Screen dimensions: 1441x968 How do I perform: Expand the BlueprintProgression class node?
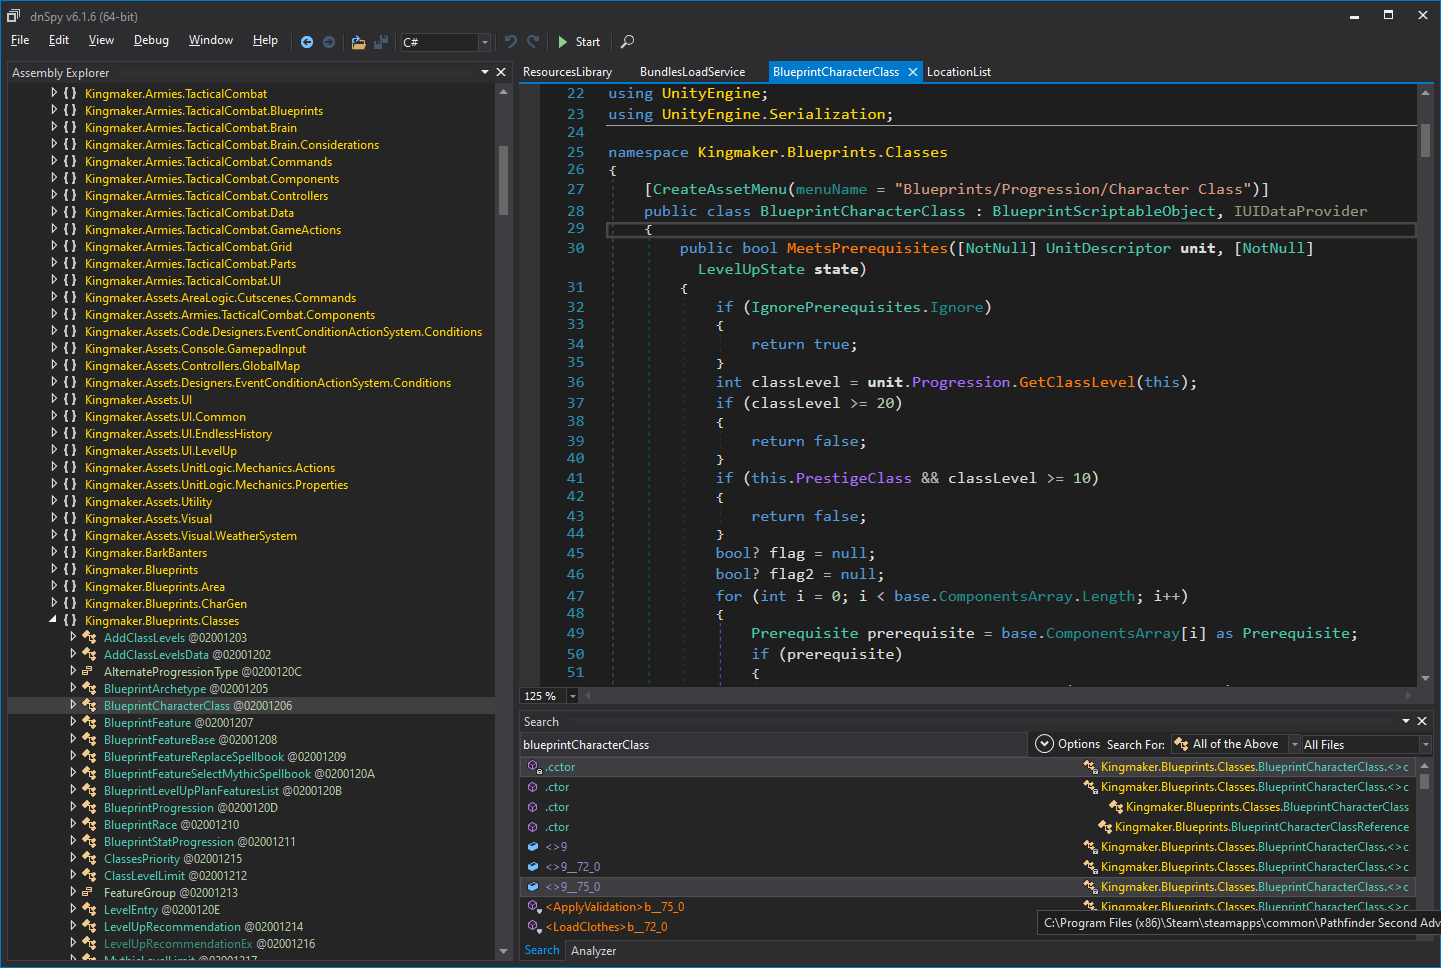coord(73,808)
